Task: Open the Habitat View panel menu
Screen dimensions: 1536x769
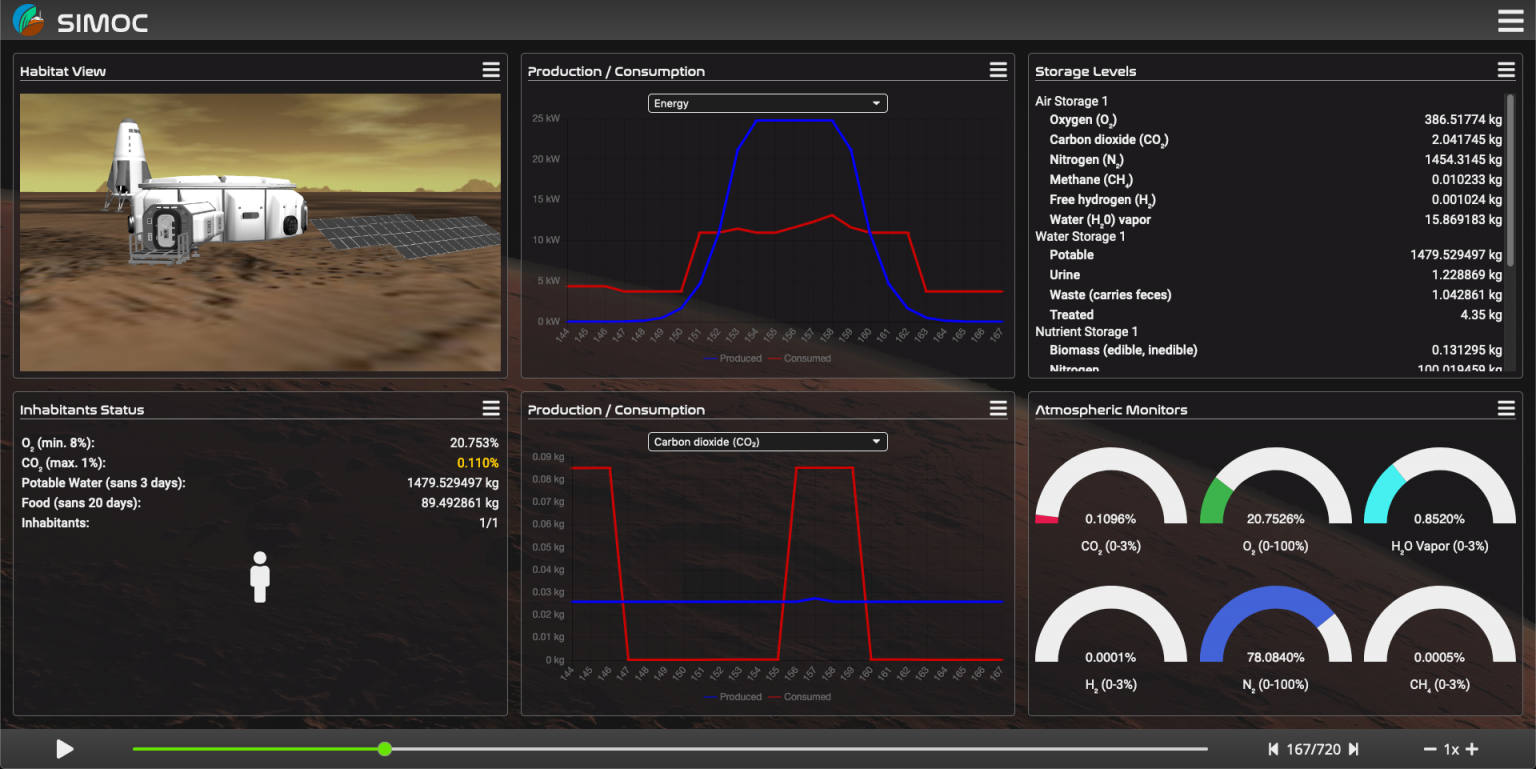Action: click(491, 70)
